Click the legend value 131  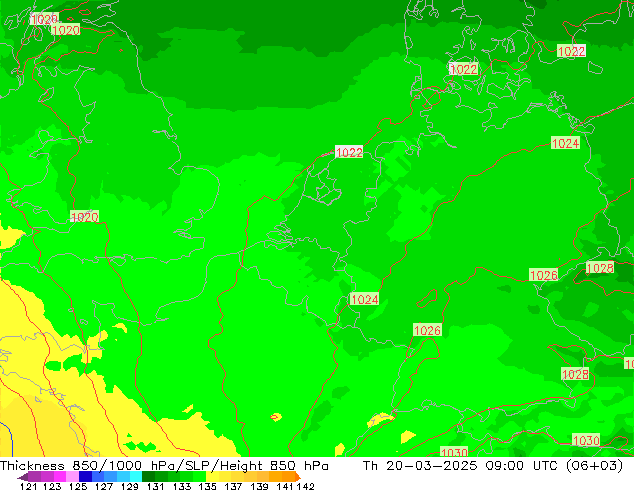[156, 486]
